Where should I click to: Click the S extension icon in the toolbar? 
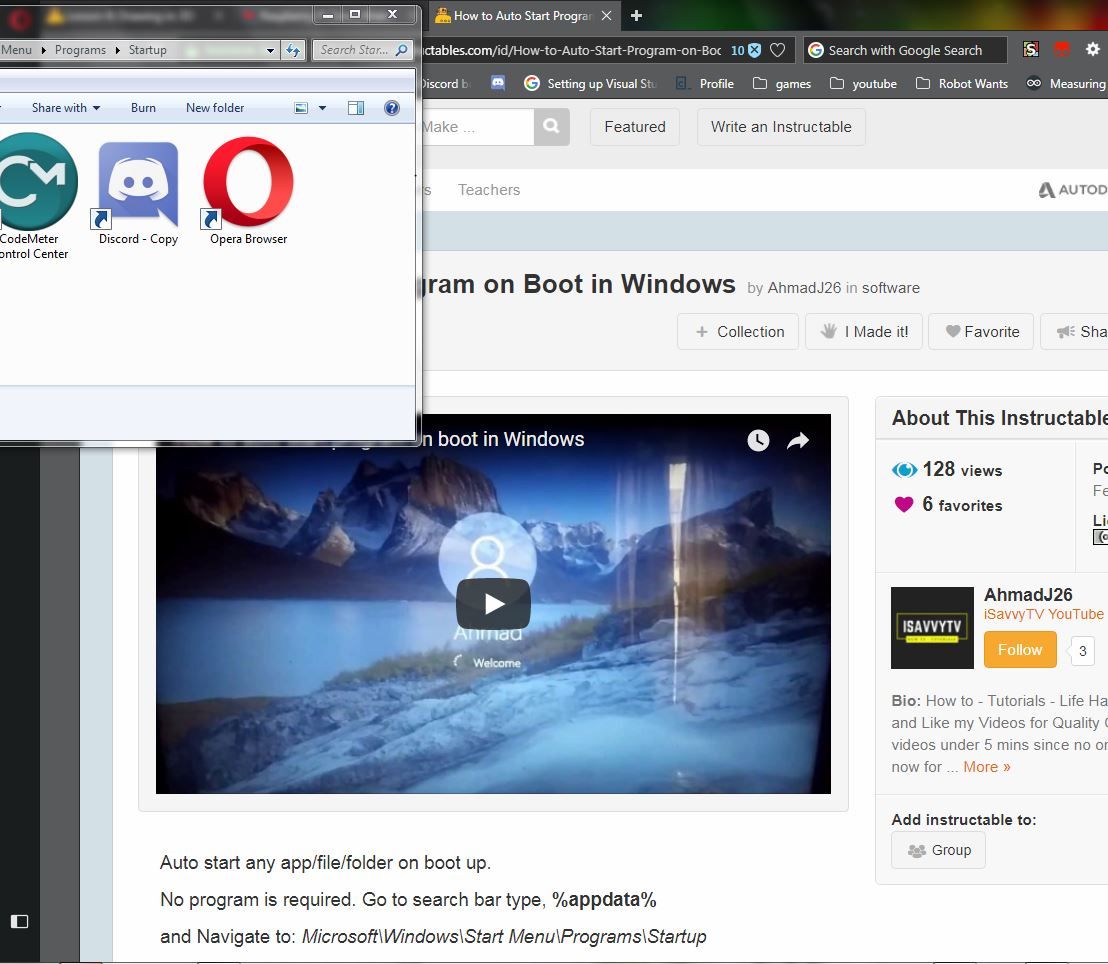(x=1030, y=49)
